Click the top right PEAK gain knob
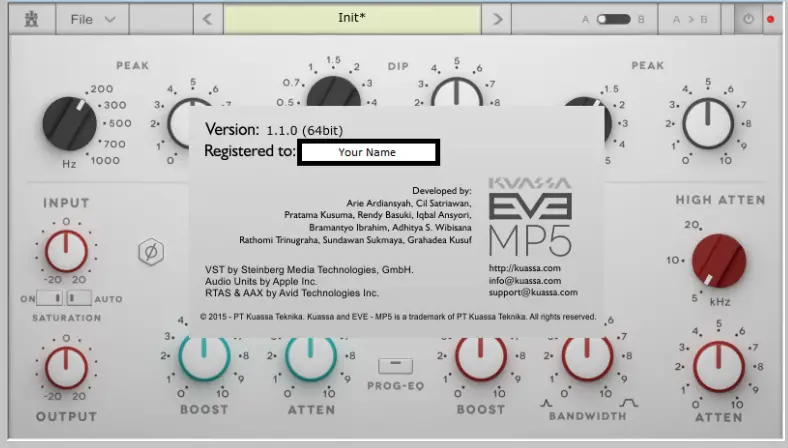Screen dimensions: 788x448 point(708,124)
